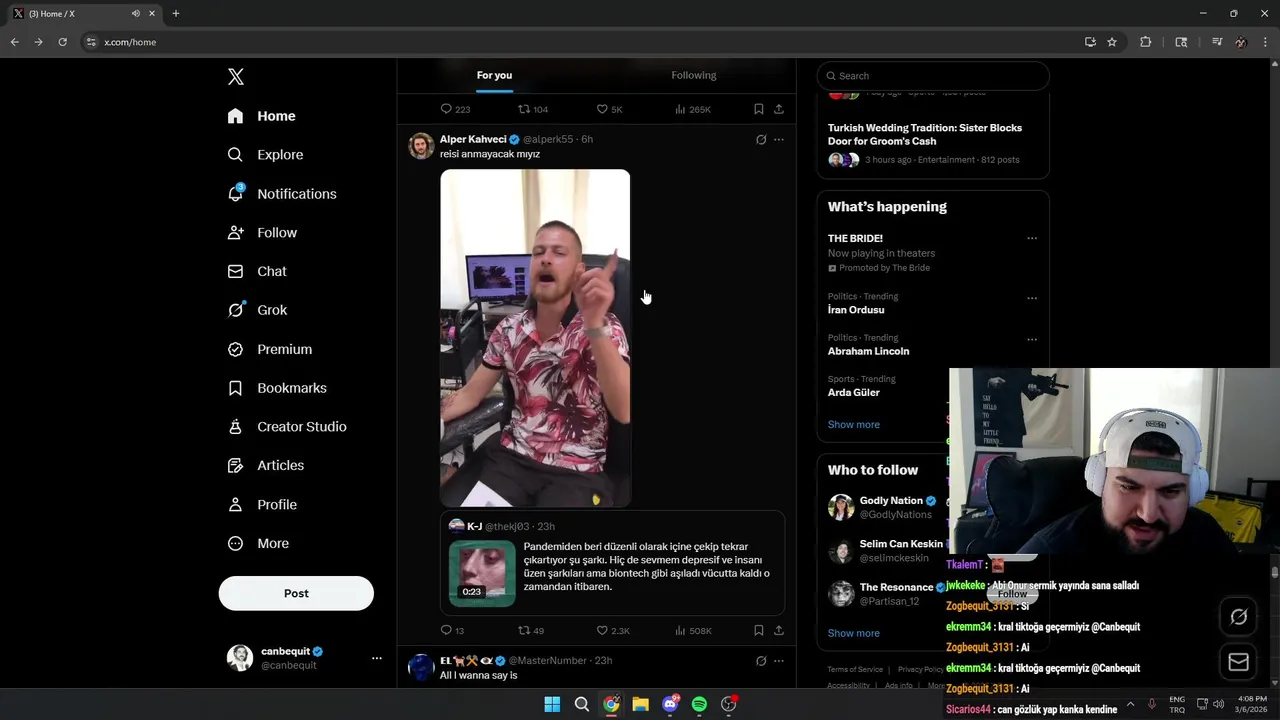Switch to the Following tab
Image resolution: width=1280 pixels, height=720 pixels.
tap(694, 75)
